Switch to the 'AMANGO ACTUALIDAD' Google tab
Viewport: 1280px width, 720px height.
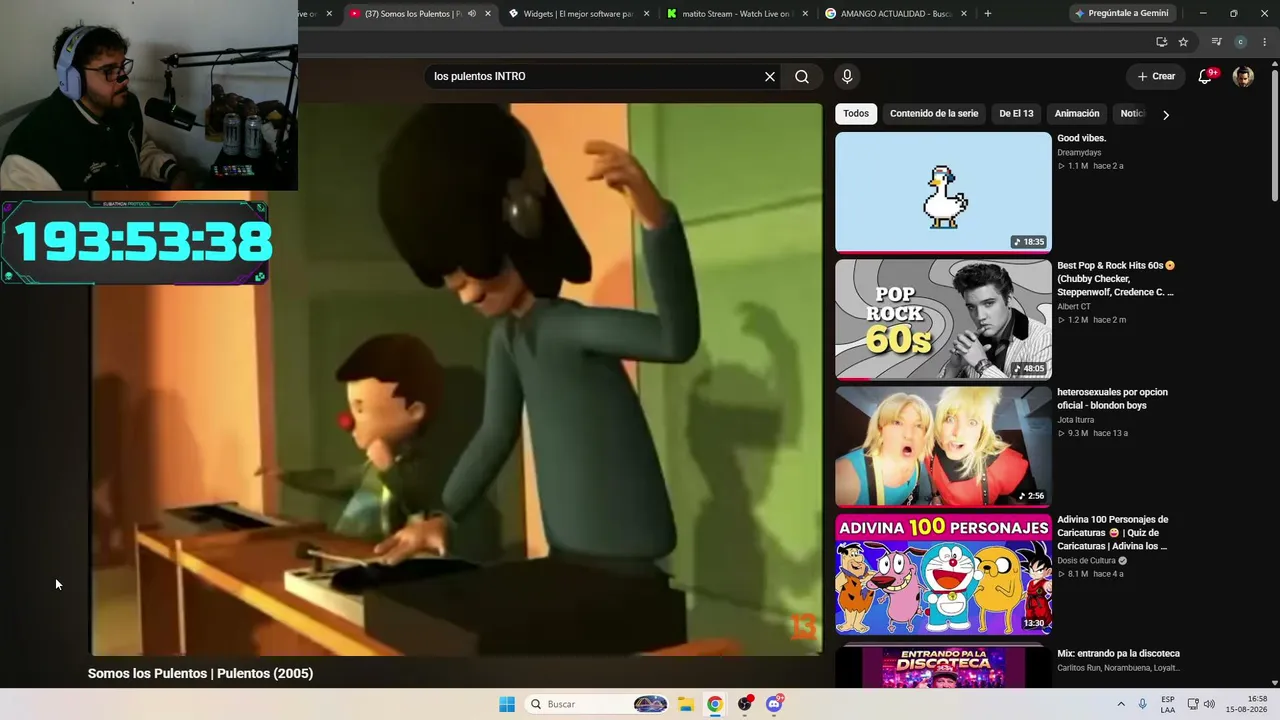896,14
